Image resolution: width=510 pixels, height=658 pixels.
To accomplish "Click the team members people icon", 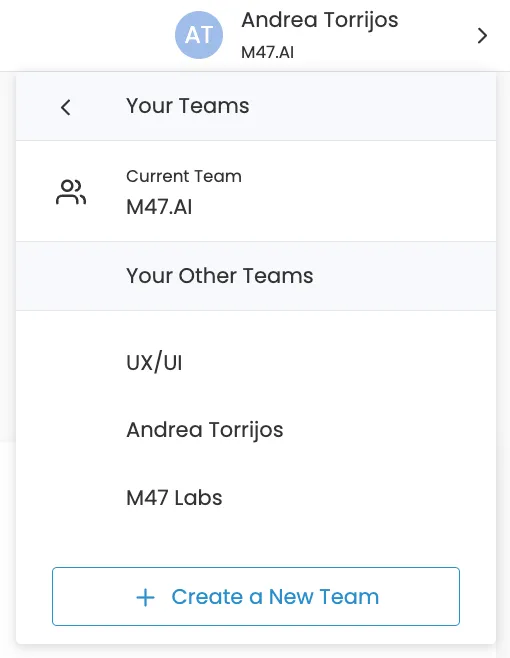I will pos(71,192).
